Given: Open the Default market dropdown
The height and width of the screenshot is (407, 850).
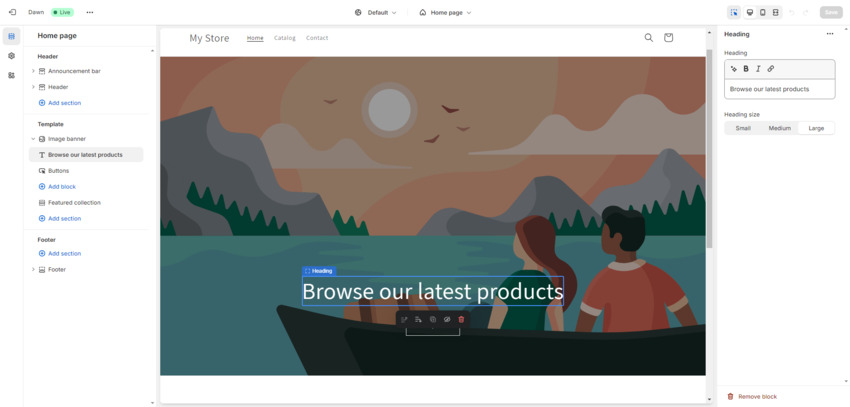Looking at the screenshot, I should [x=376, y=12].
